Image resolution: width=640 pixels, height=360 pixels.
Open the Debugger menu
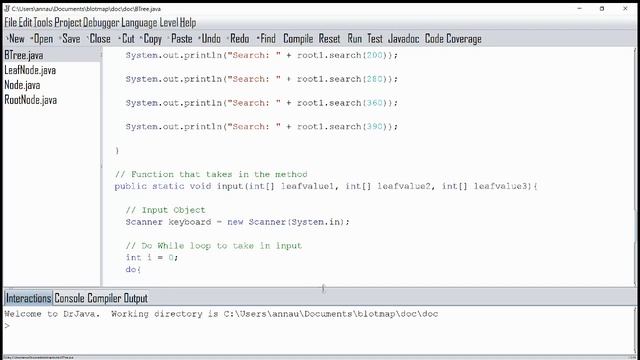(x=101, y=22)
